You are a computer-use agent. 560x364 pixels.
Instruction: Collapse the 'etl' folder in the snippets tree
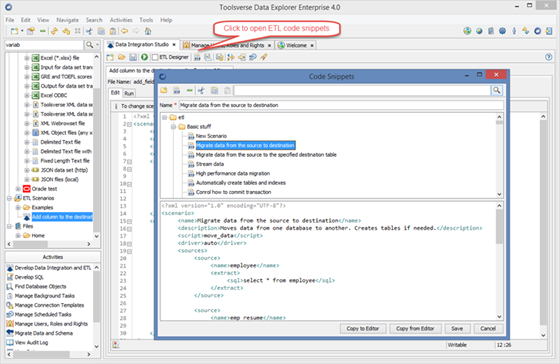(x=165, y=117)
